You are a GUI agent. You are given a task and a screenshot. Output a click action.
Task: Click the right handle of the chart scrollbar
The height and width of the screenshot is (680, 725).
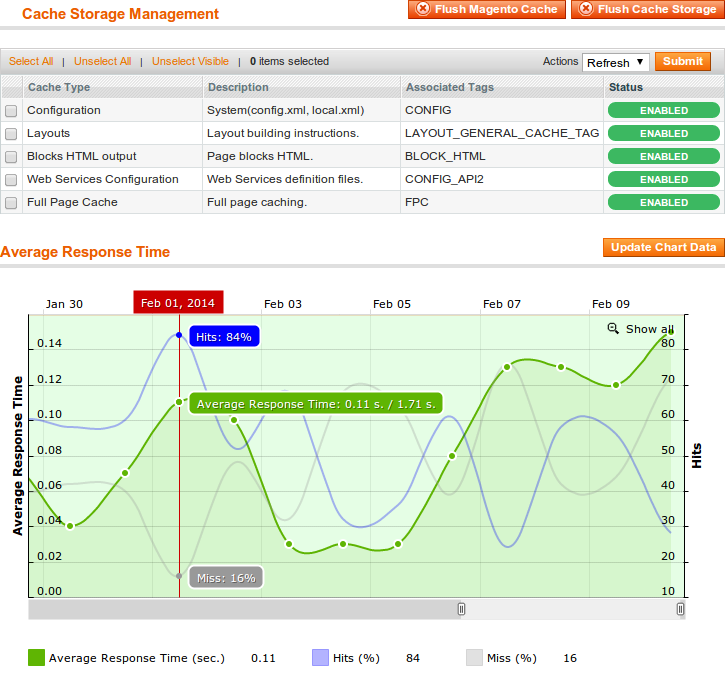coord(680,609)
